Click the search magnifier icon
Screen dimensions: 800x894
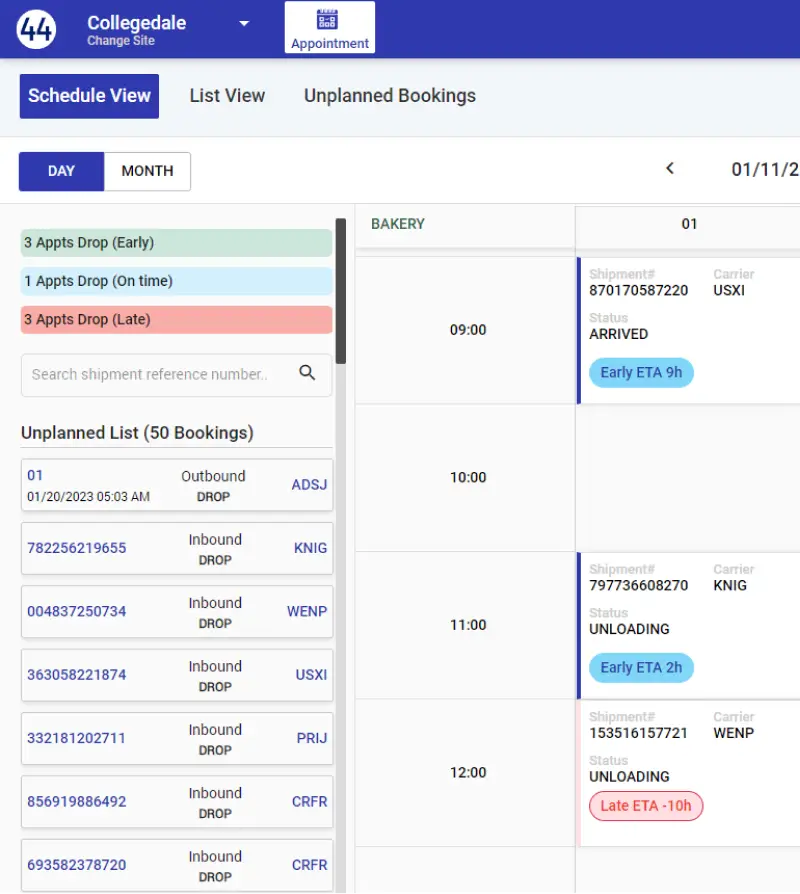(307, 373)
